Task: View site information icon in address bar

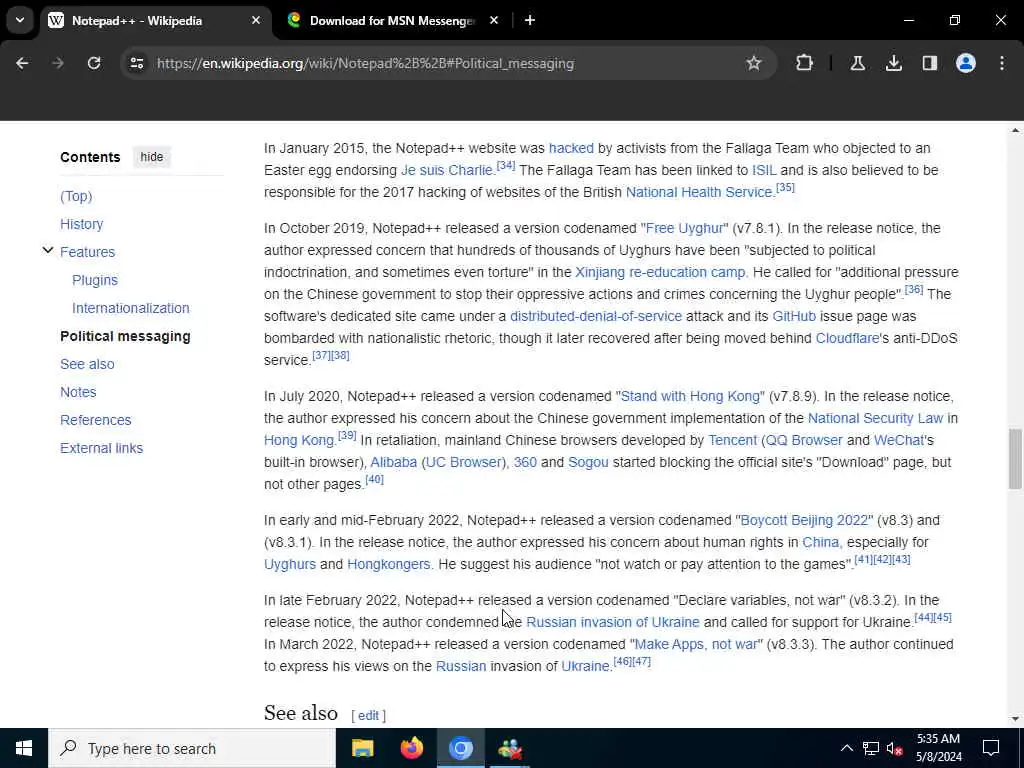Action: point(136,63)
